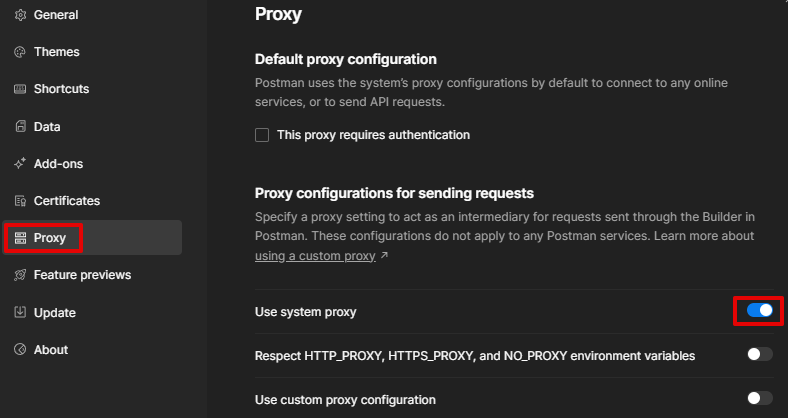The width and height of the screenshot is (789, 418).
Task: Go to the Shortcuts settings section
Action: [x=61, y=89]
